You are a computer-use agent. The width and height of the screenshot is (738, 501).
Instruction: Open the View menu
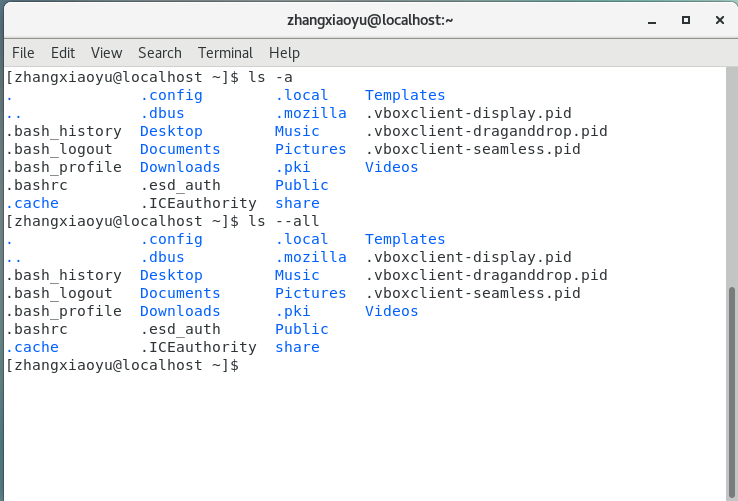pos(106,53)
